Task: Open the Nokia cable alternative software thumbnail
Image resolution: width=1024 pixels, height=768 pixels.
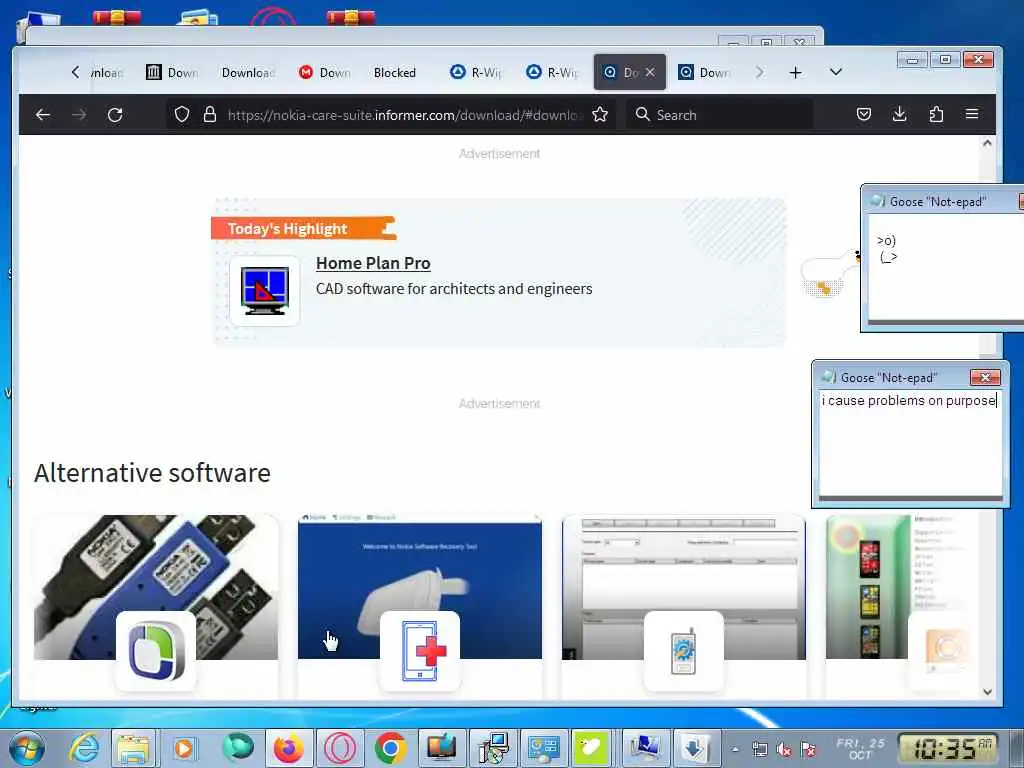Action: coord(155,587)
